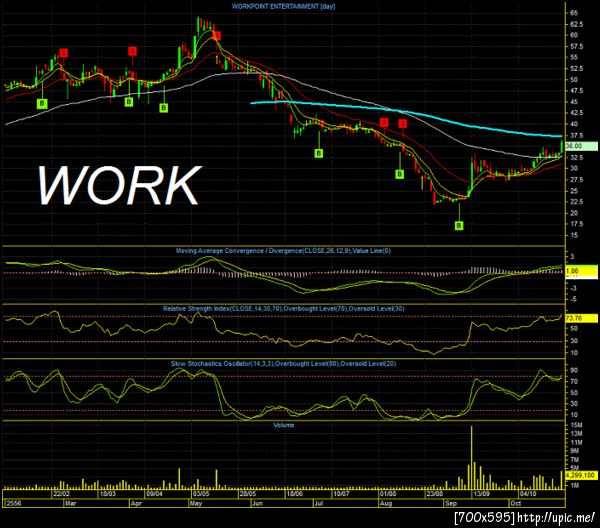Click the 73.76 RSI value tag
Viewport: 600px width, 528px height.
(581, 318)
